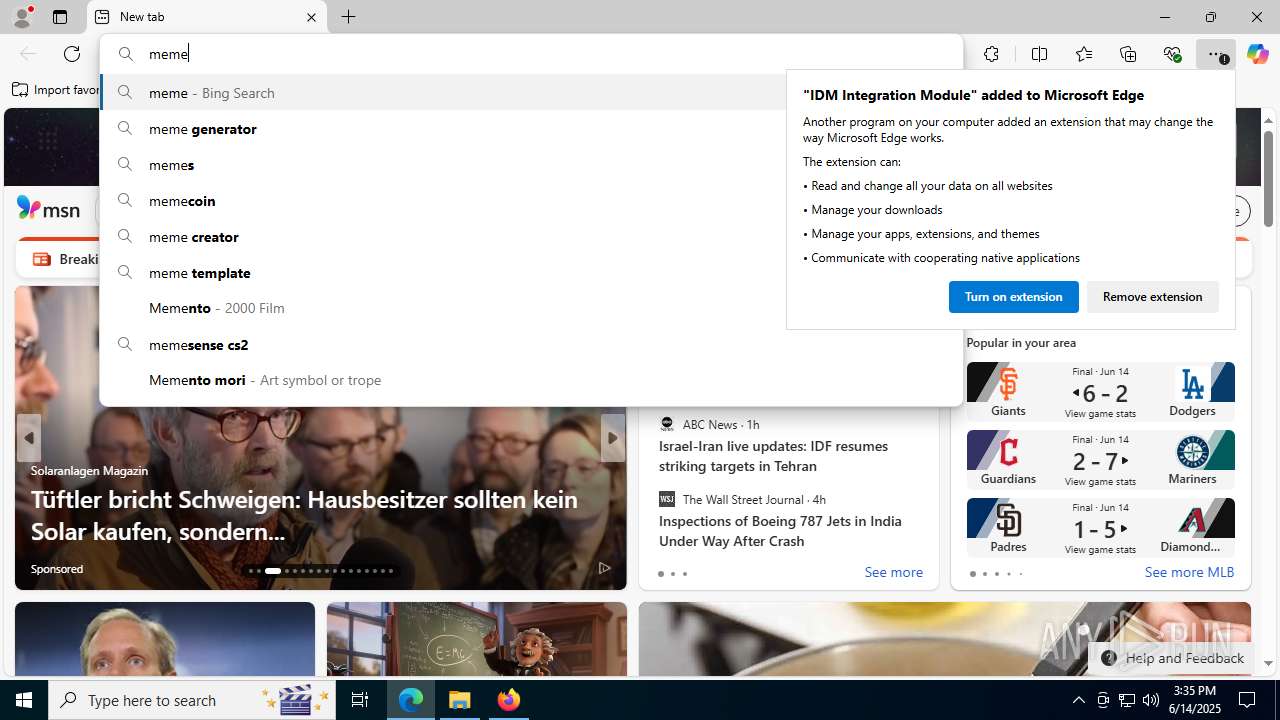1280x720 pixels.
Task: Open Microsoft Edge from taskbar
Action: 411,700
